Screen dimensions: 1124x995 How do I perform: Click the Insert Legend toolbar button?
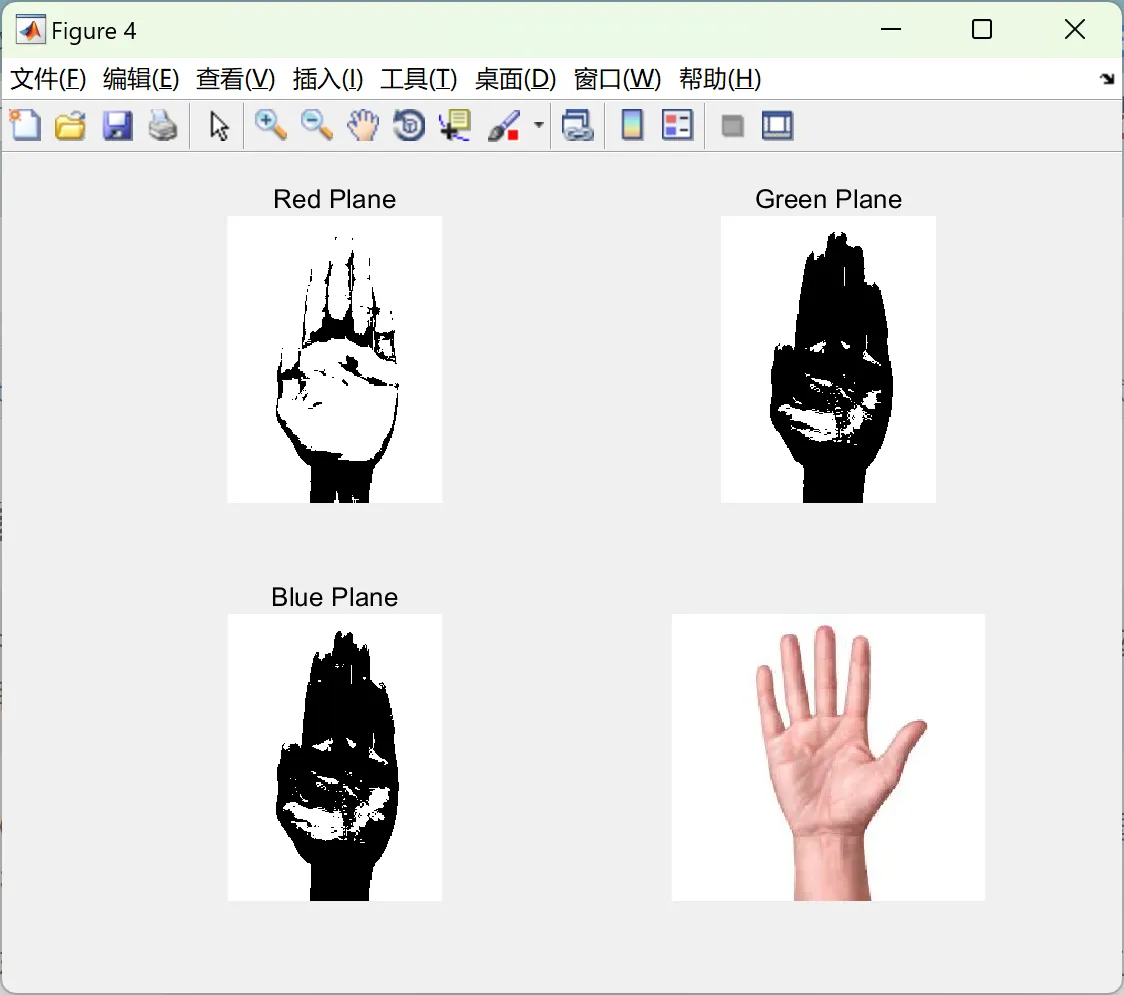677,126
